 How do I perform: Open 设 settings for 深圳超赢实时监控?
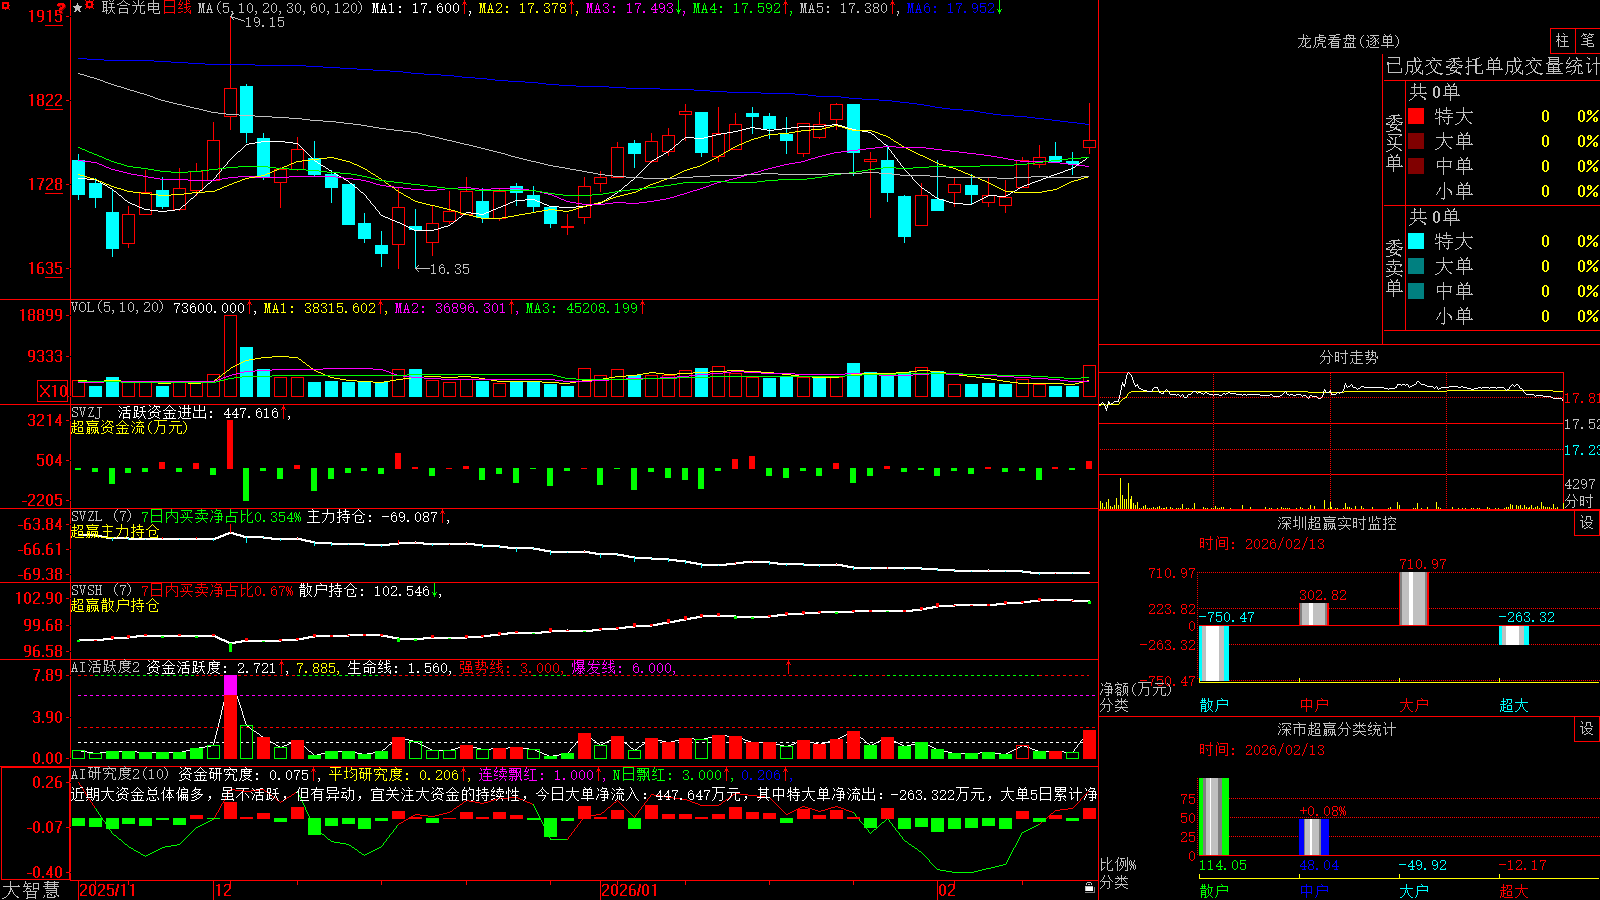pos(1587,523)
